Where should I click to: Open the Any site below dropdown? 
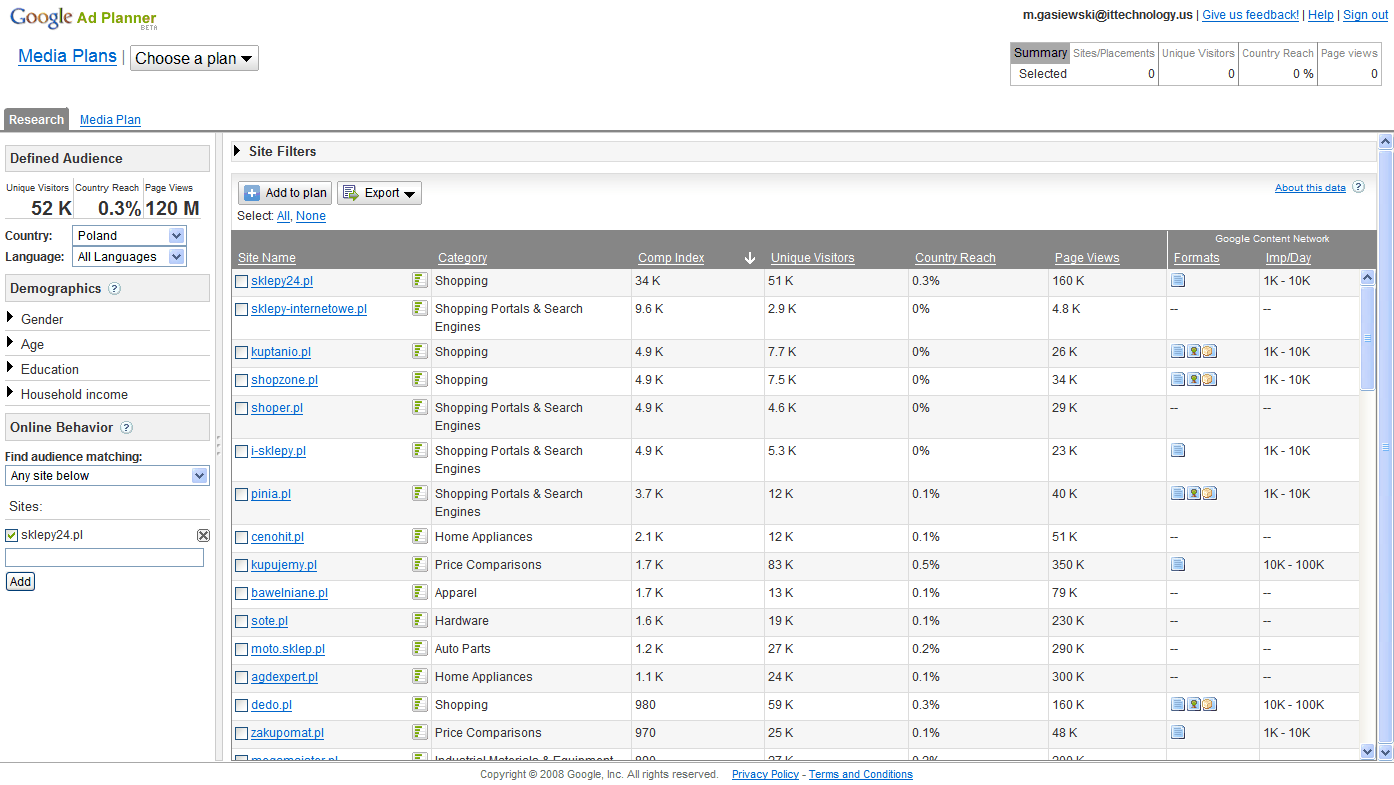(x=107, y=476)
